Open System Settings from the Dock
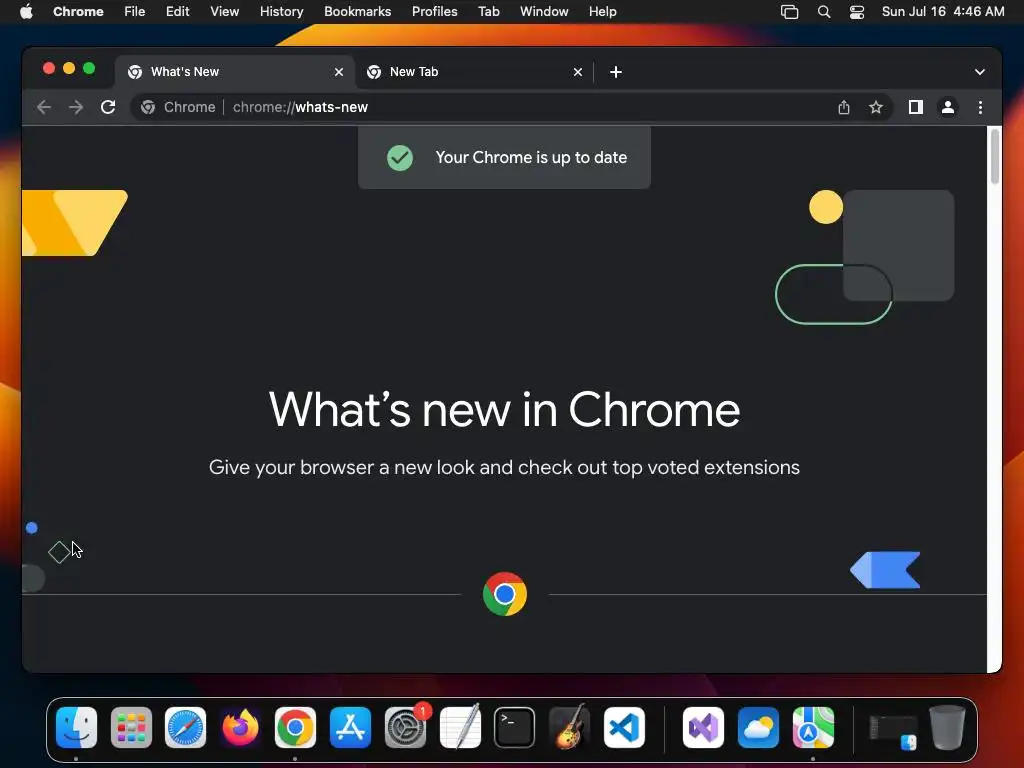Viewport: 1024px width, 768px height. pyautogui.click(x=406, y=728)
